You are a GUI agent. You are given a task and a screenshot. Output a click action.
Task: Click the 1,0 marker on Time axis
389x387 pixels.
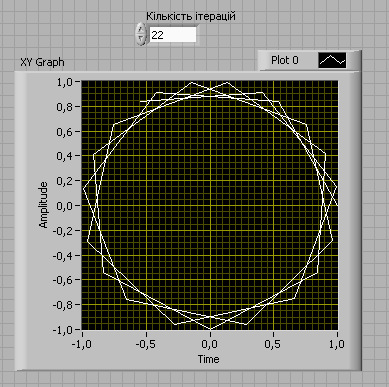coord(337,344)
